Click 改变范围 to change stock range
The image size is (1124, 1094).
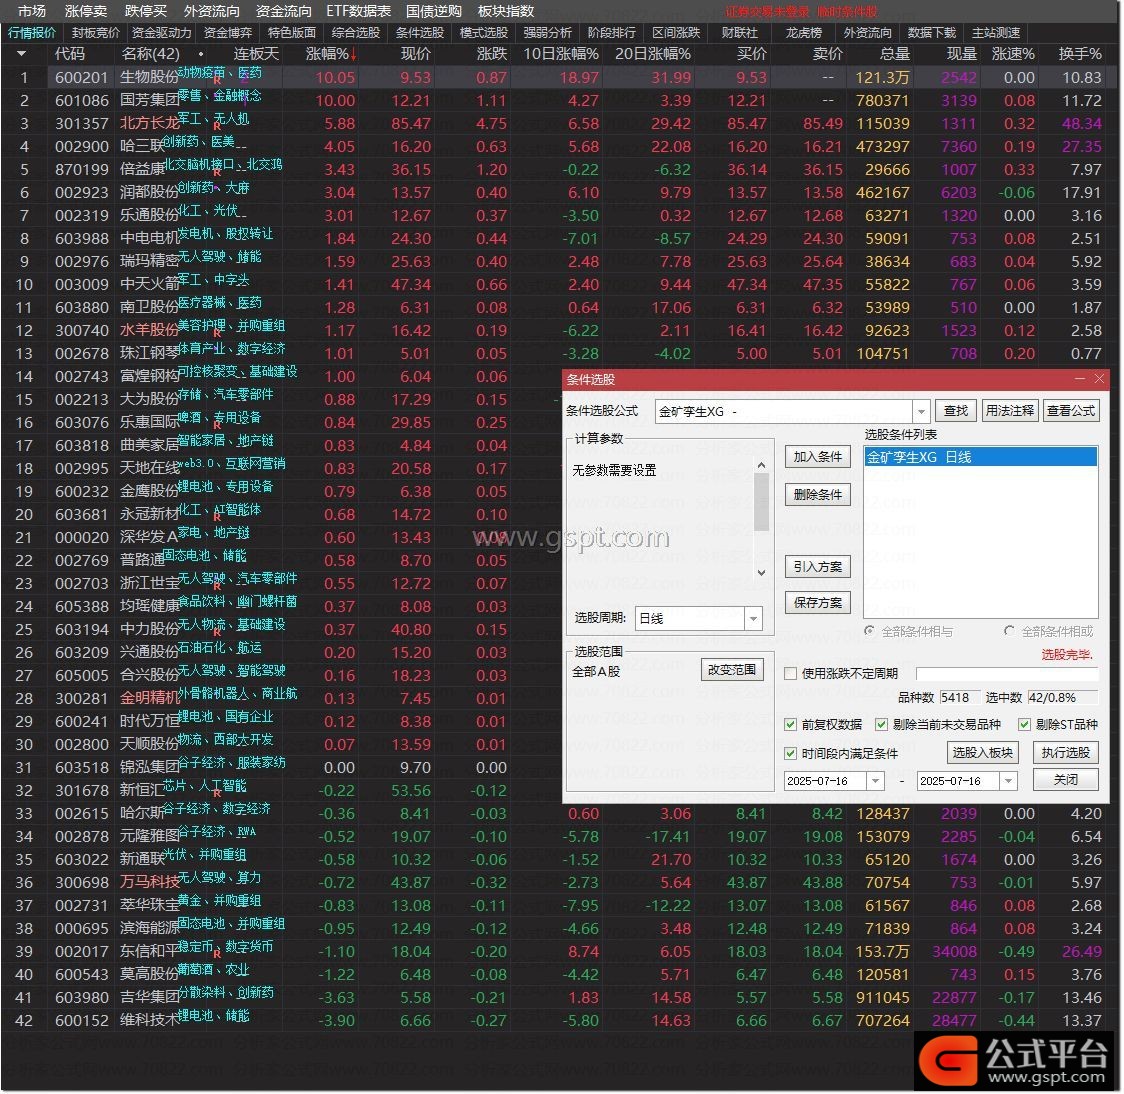click(x=732, y=670)
